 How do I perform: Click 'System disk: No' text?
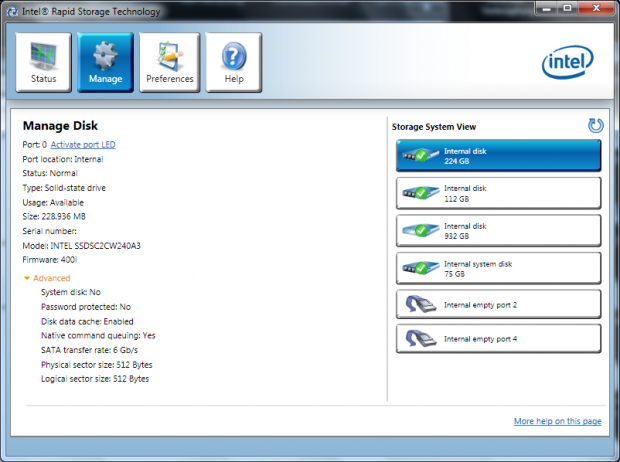point(71,292)
